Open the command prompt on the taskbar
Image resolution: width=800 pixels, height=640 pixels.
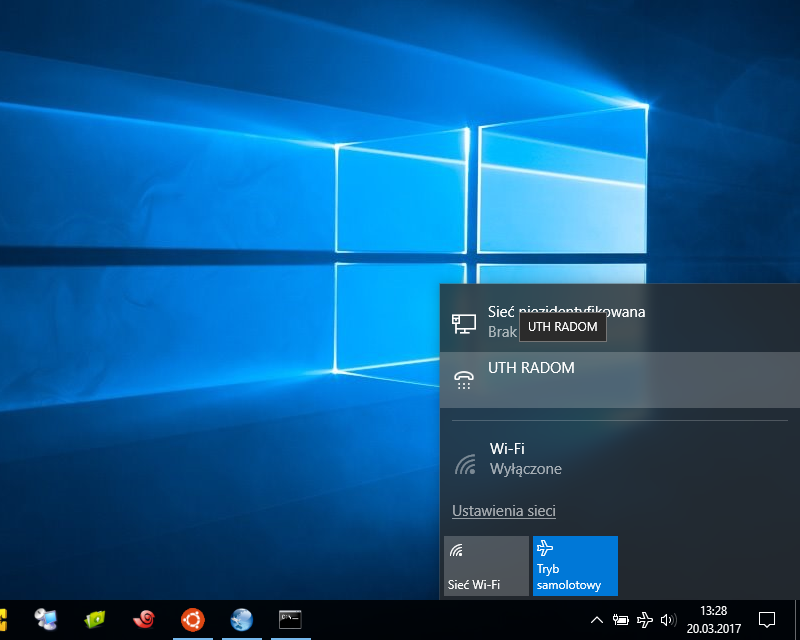click(x=290, y=620)
